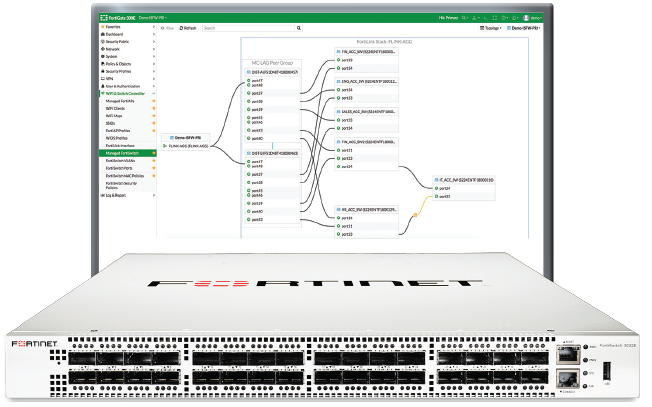Toggle favorite star for Managed FortiSwitch
The width and height of the screenshot is (652, 407).
[x=153, y=153]
